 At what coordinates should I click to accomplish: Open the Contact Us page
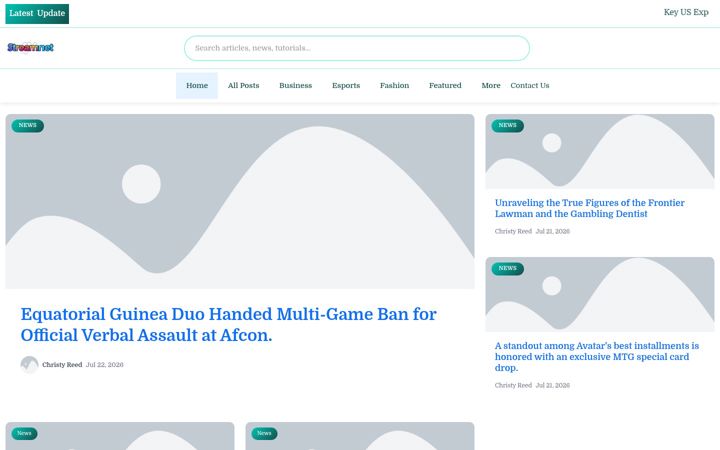529,85
